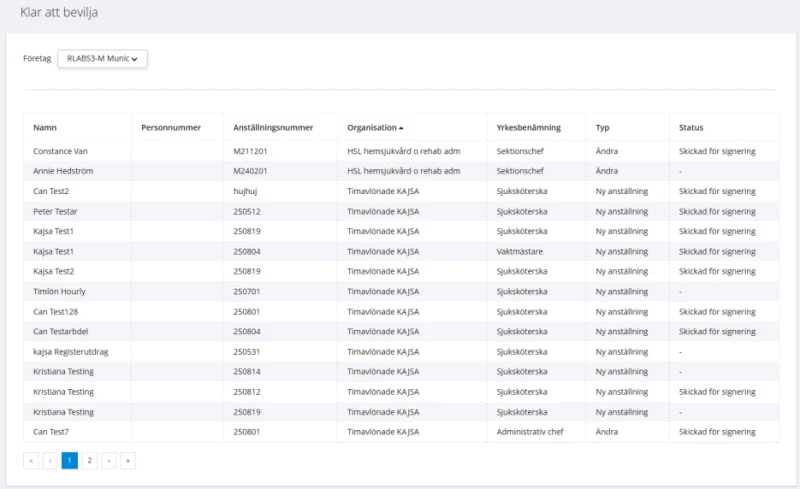The width and height of the screenshot is (800, 489).
Task: Select page 2 in pagination
Action: click(x=89, y=460)
